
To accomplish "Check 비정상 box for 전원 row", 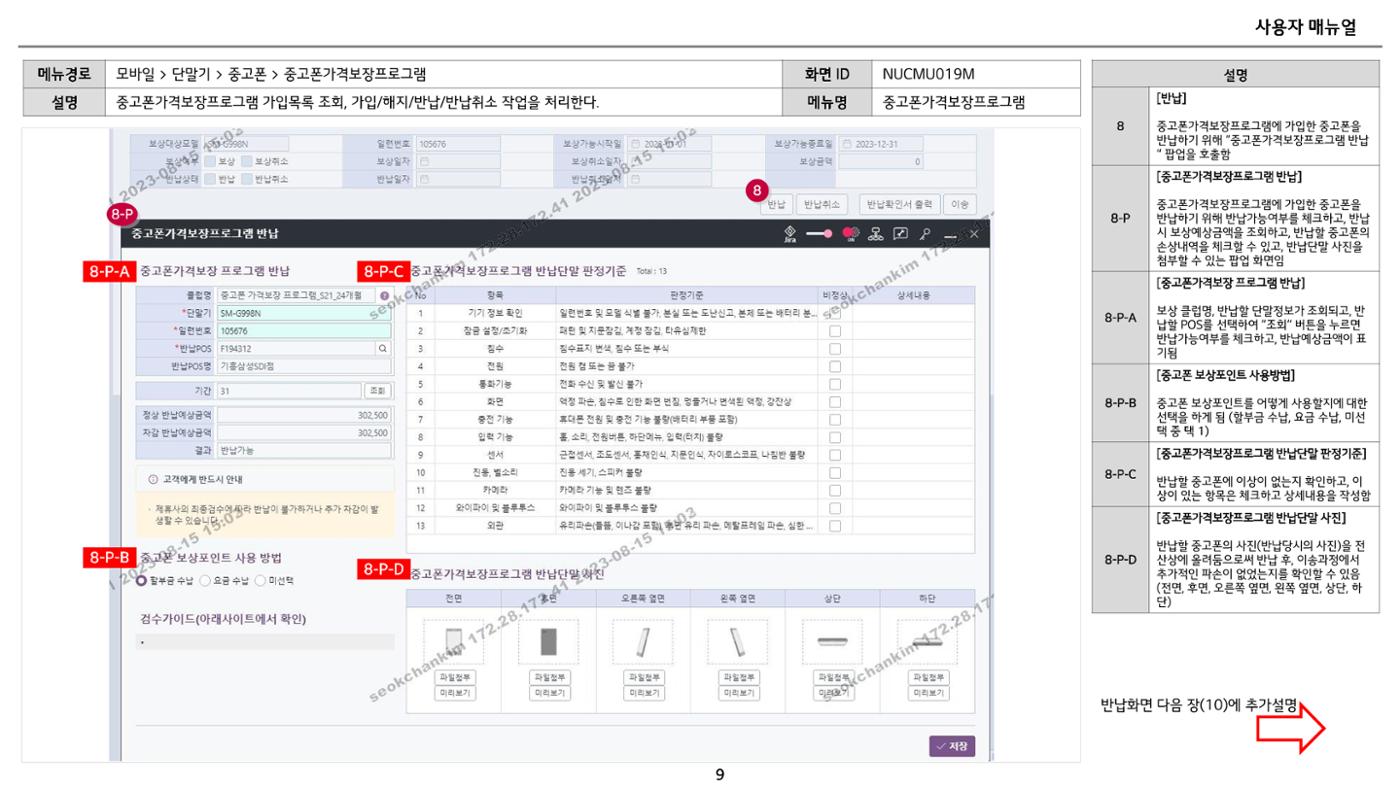I will 834,366.
